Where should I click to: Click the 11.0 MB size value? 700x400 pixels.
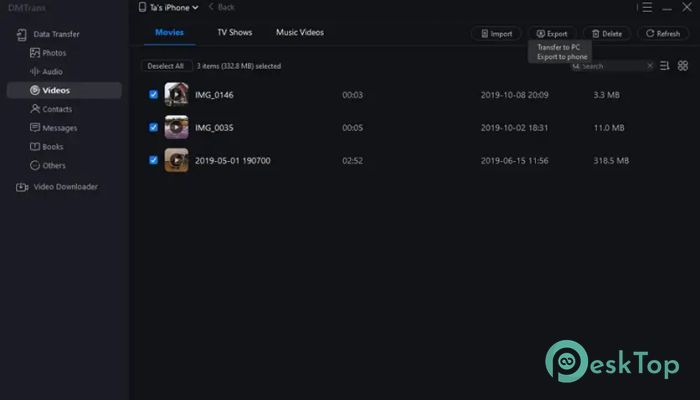click(x=608, y=128)
